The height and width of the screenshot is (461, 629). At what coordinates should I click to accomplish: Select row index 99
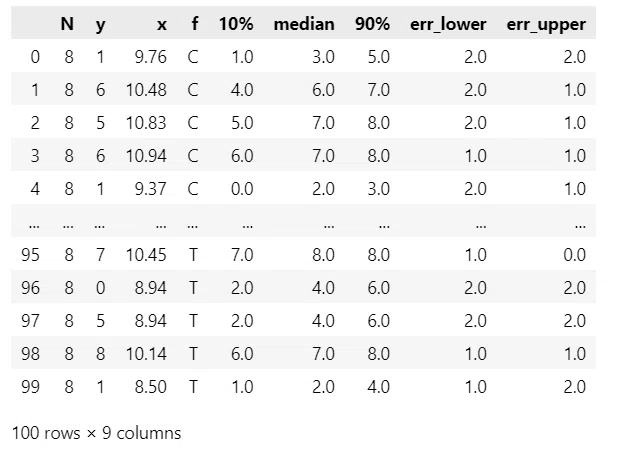(x=30, y=387)
